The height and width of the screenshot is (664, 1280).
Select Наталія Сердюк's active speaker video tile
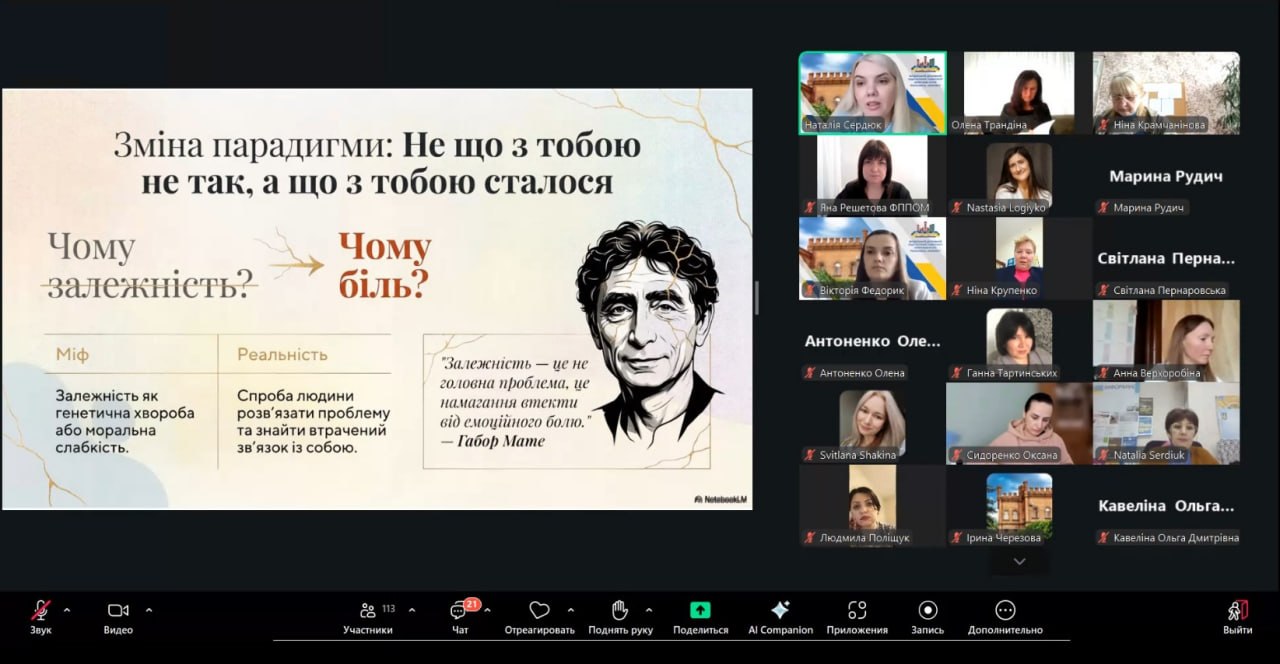point(873,92)
